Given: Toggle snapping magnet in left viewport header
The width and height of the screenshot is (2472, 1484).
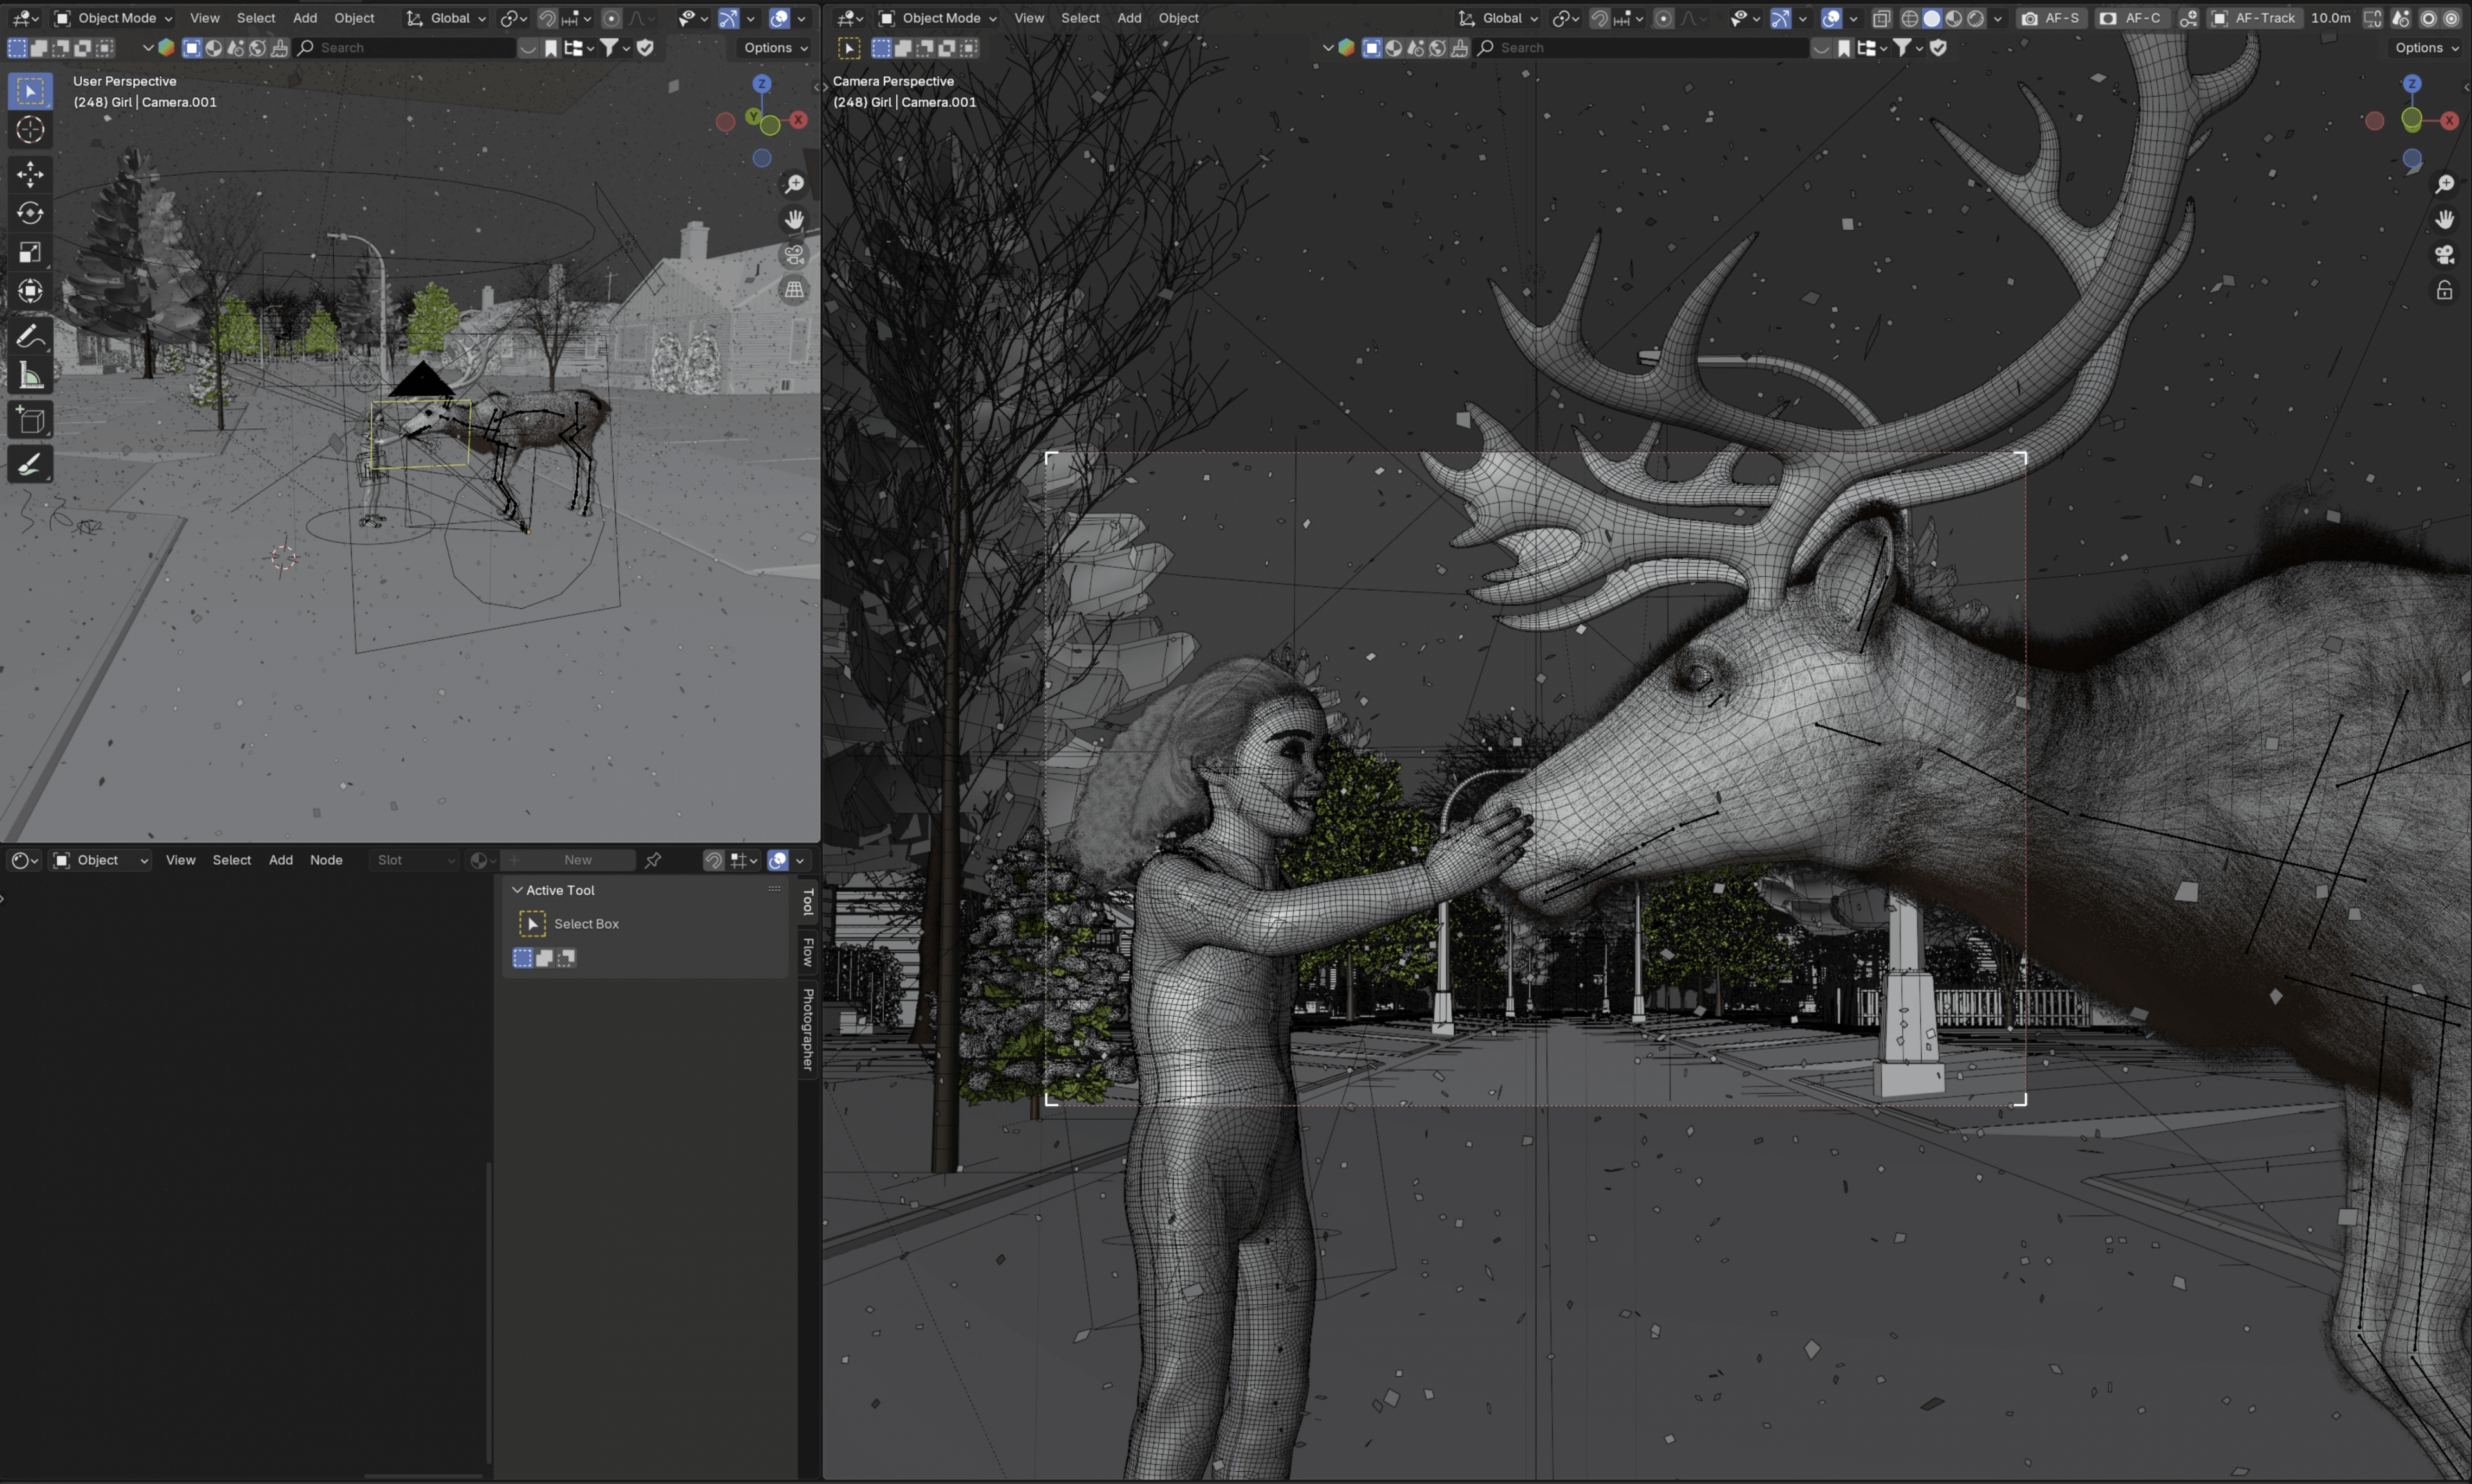Looking at the screenshot, I should tap(547, 18).
